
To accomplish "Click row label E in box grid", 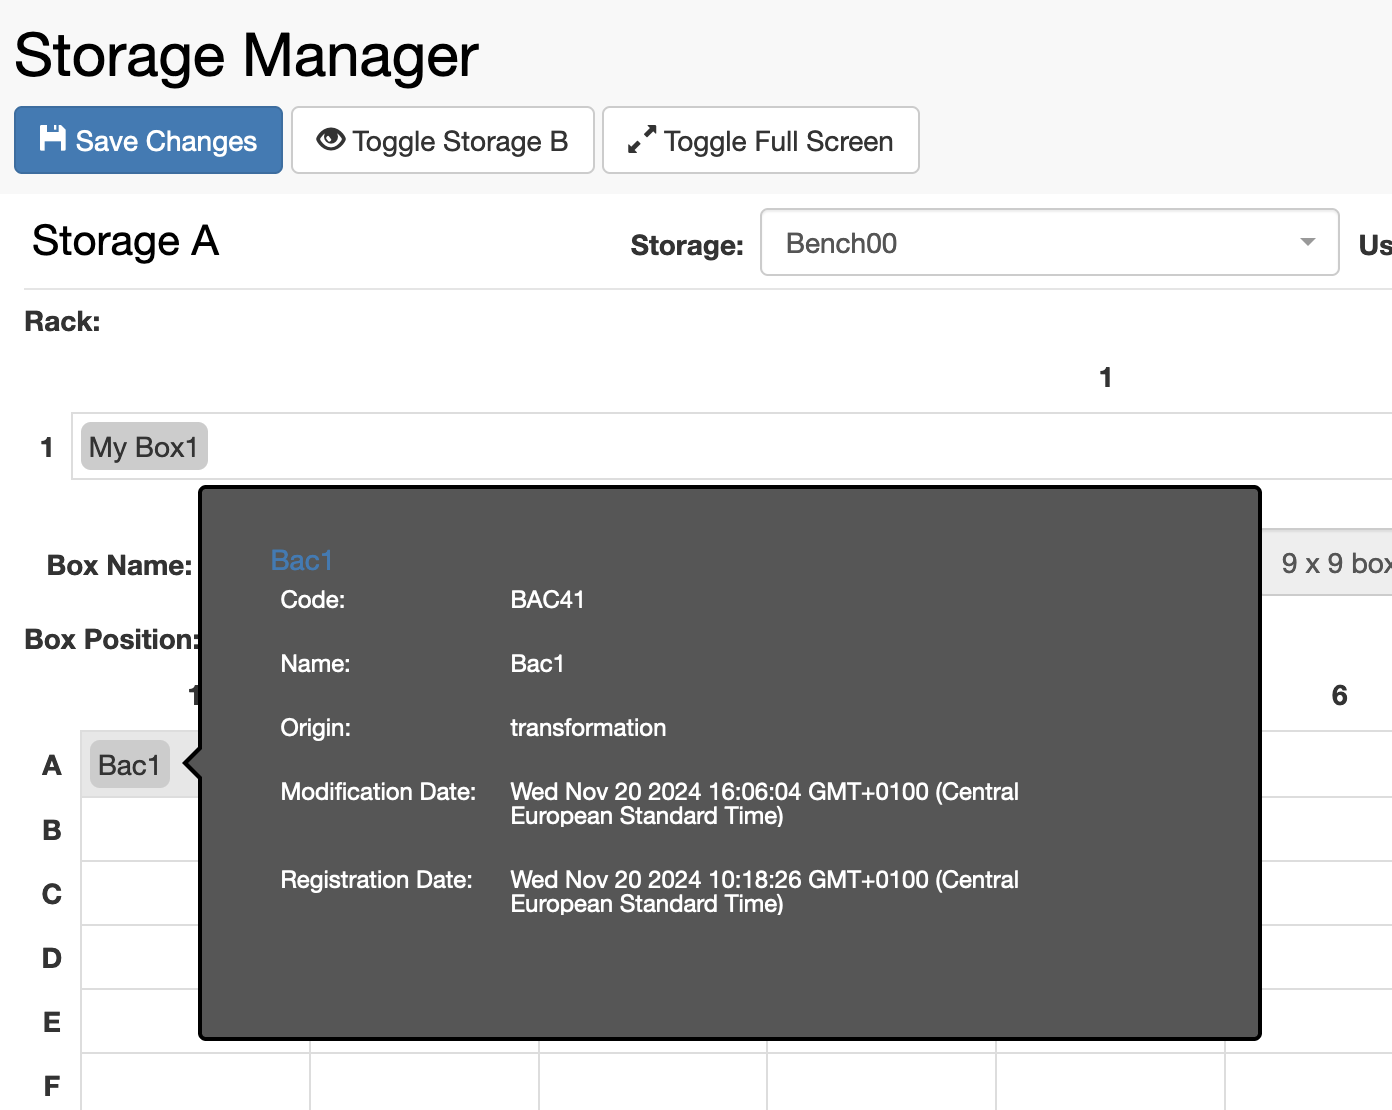I will click(52, 1022).
